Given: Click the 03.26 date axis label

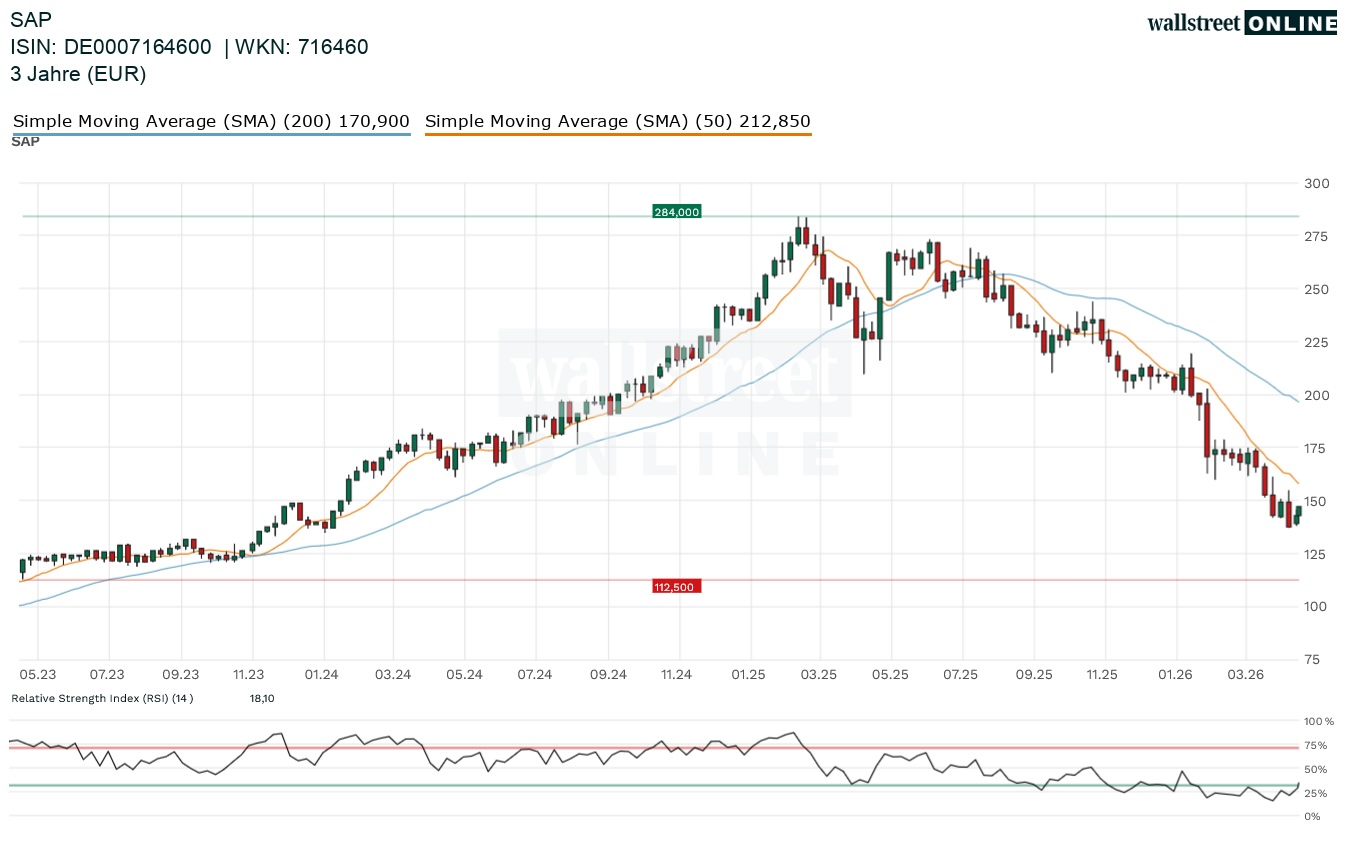Looking at the screenshot, I should [1245, 675].
